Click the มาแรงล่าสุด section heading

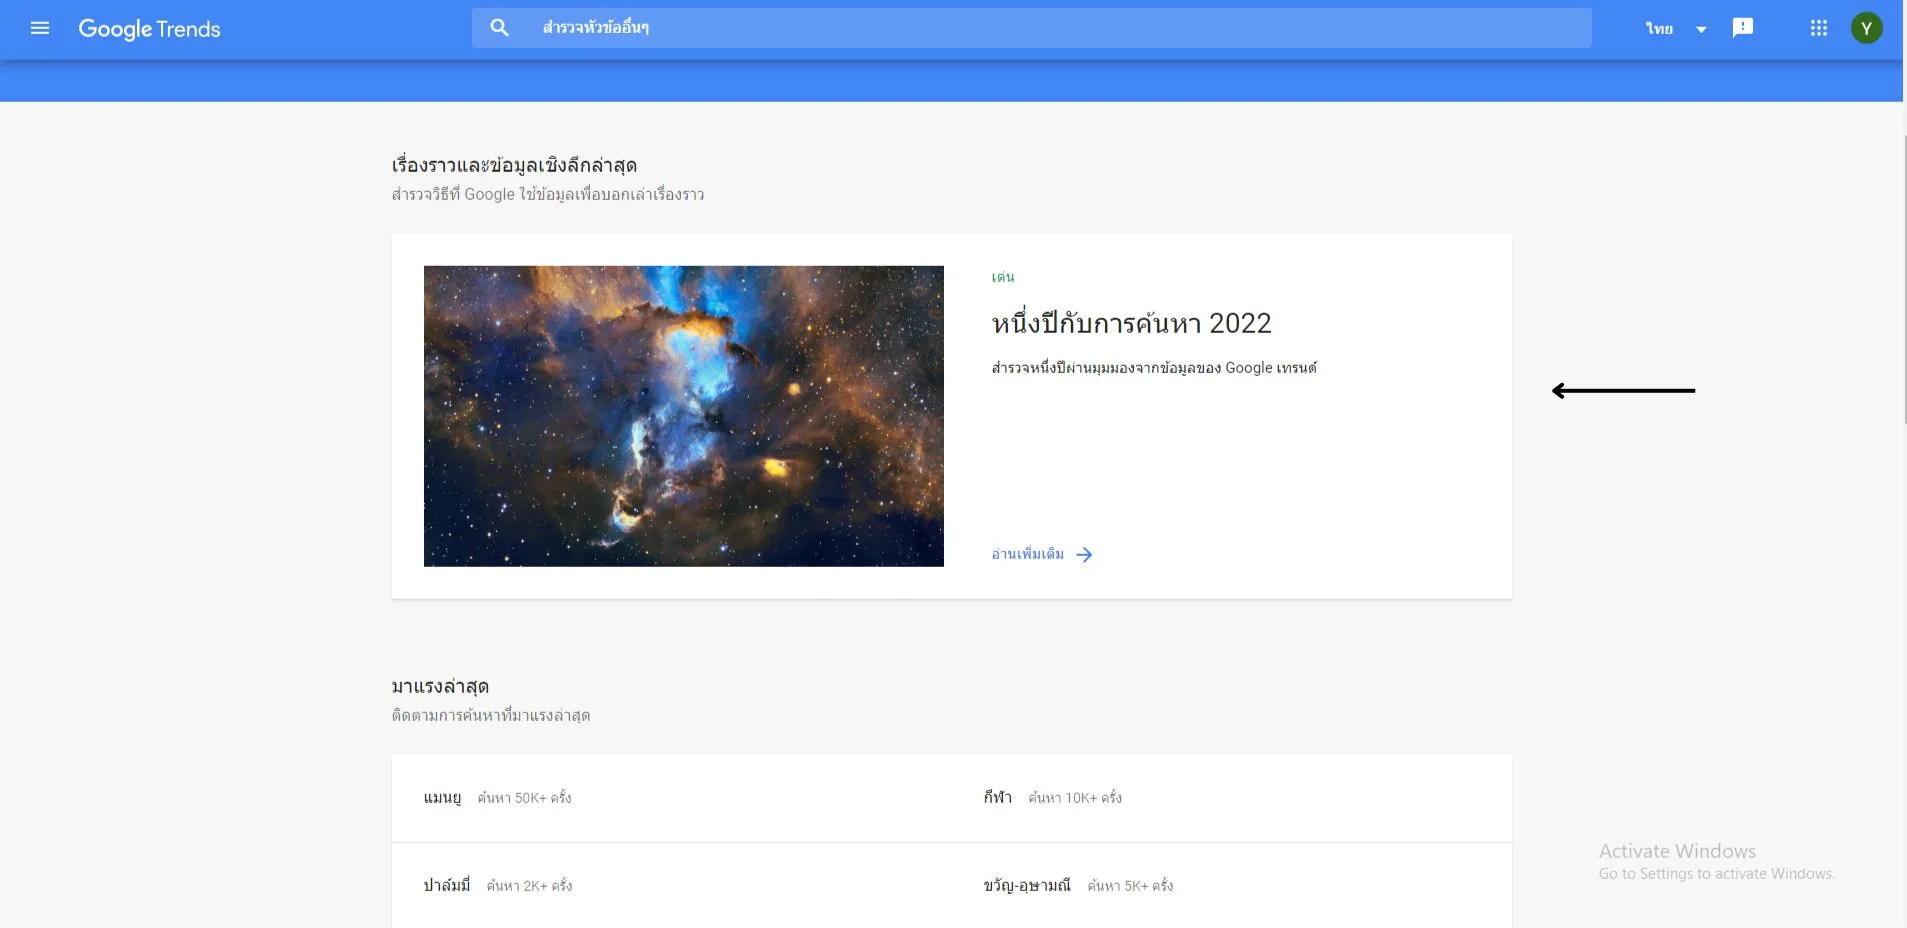coord(441,686)
